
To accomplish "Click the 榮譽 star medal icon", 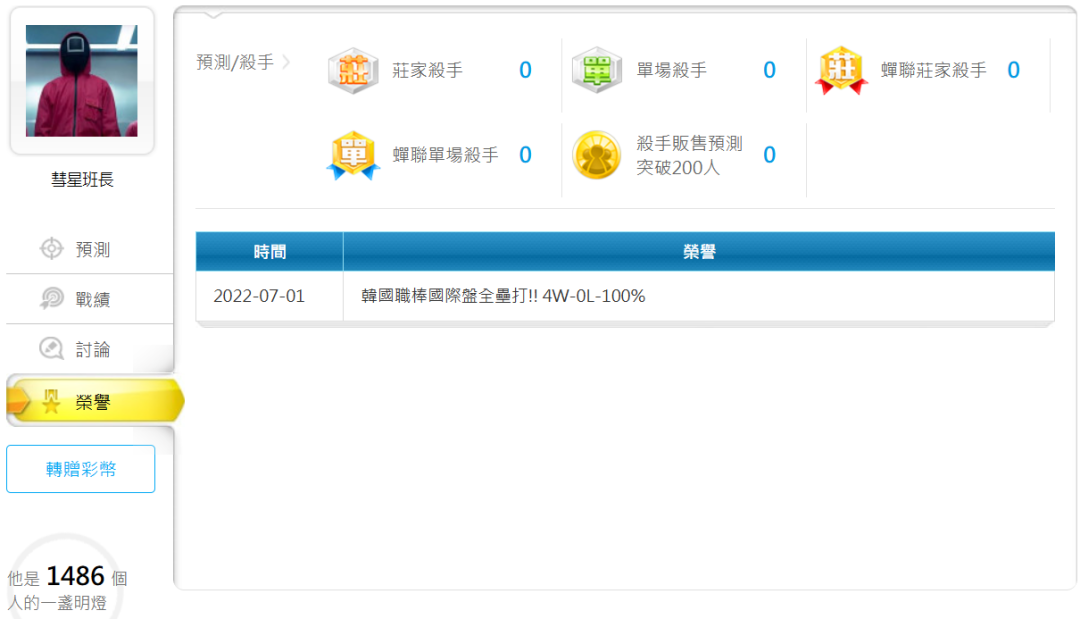I will (51, 401).
